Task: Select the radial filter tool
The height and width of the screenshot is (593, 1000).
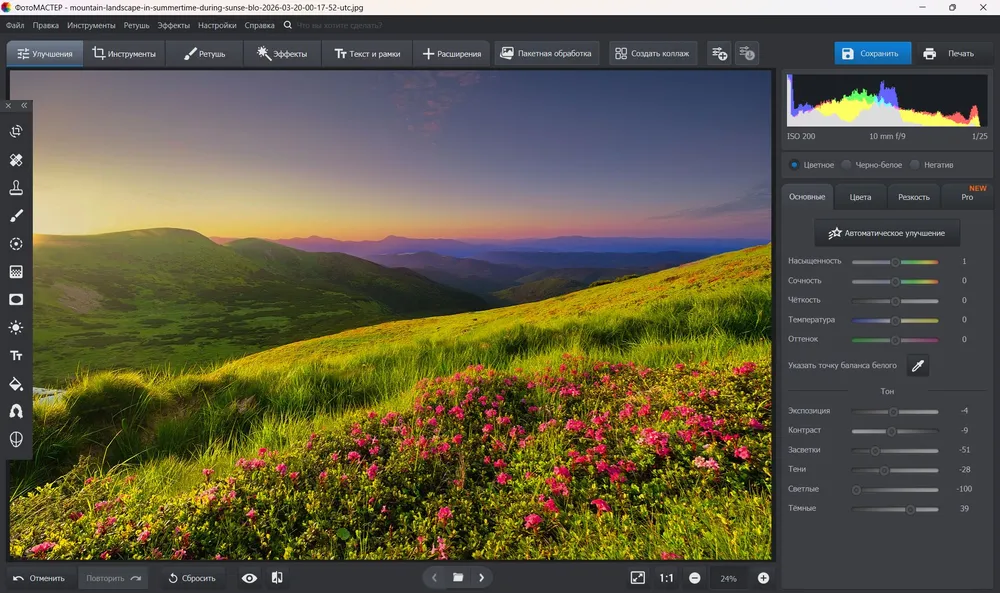Action: (x=16, y=244)
